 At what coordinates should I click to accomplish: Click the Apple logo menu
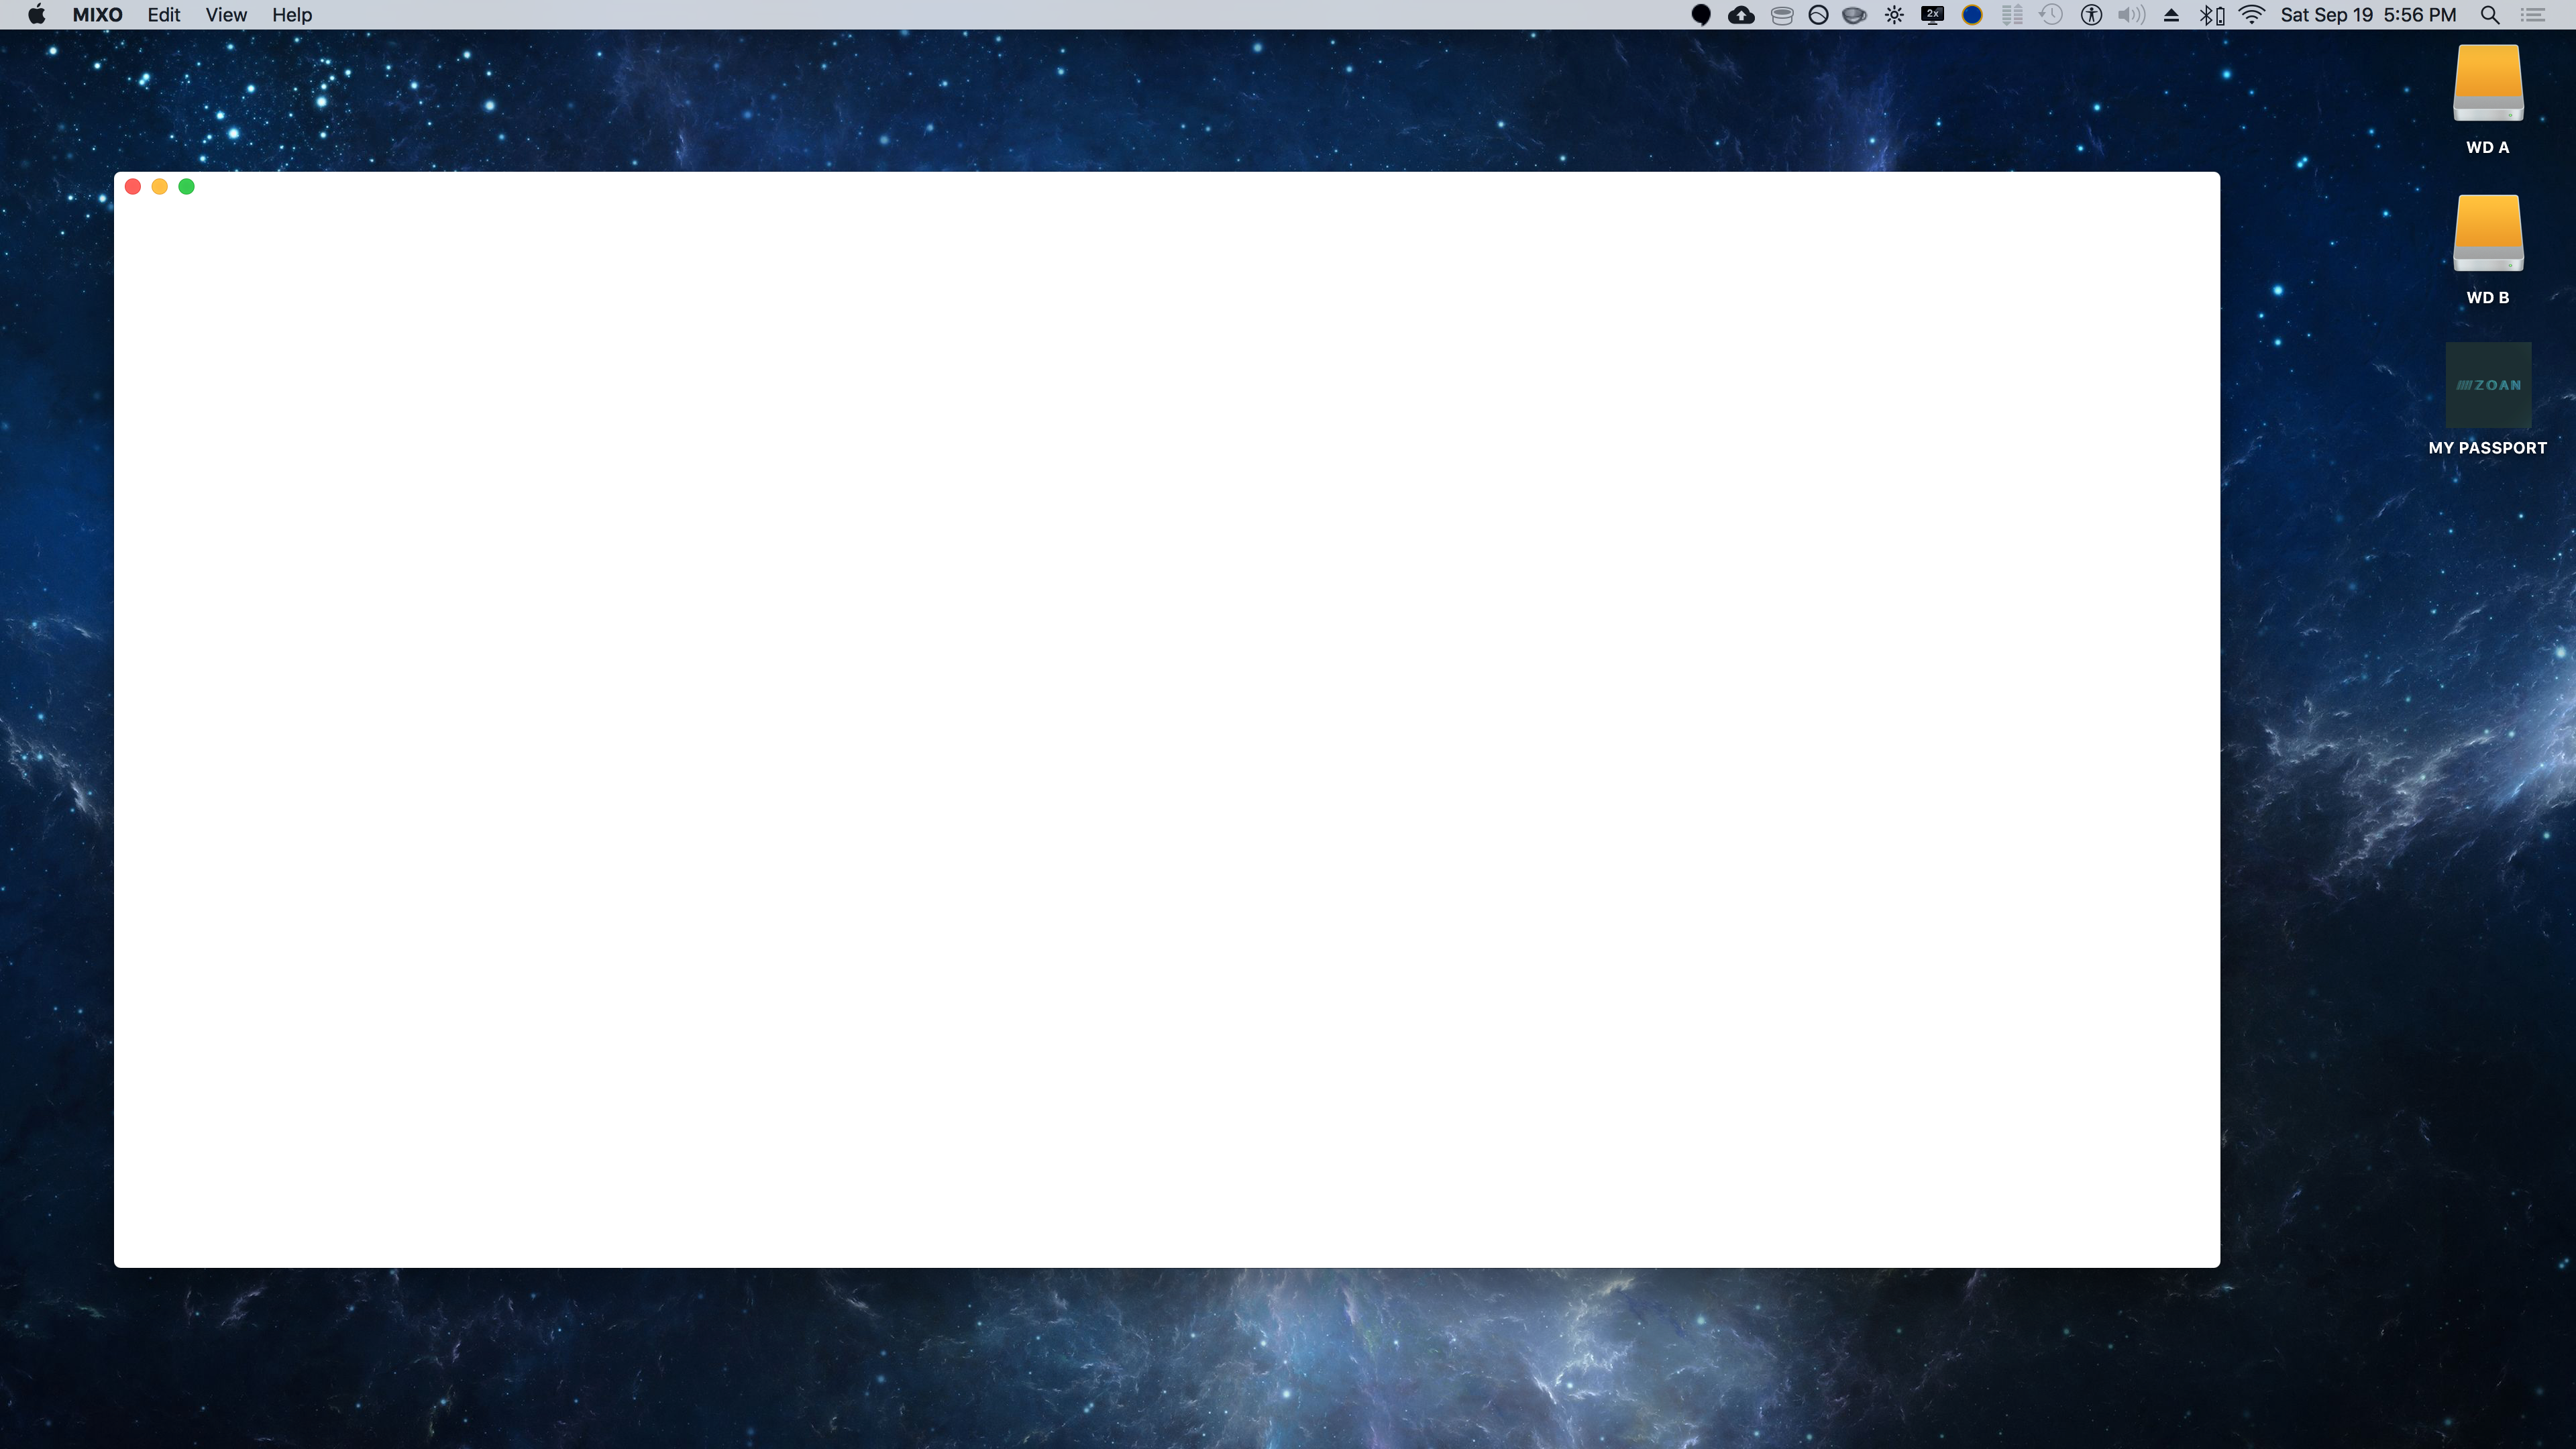(37, 15)
